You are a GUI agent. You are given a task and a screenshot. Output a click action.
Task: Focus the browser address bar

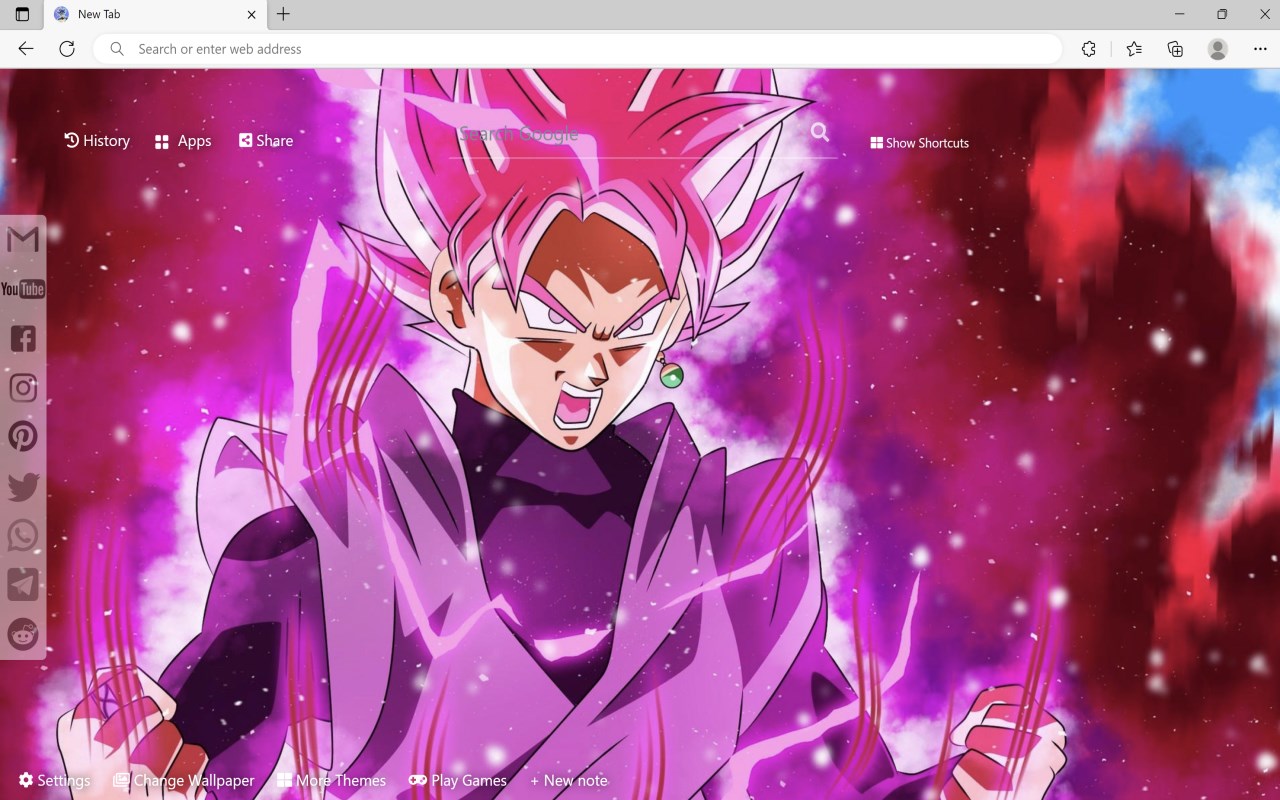pos(578,49)
